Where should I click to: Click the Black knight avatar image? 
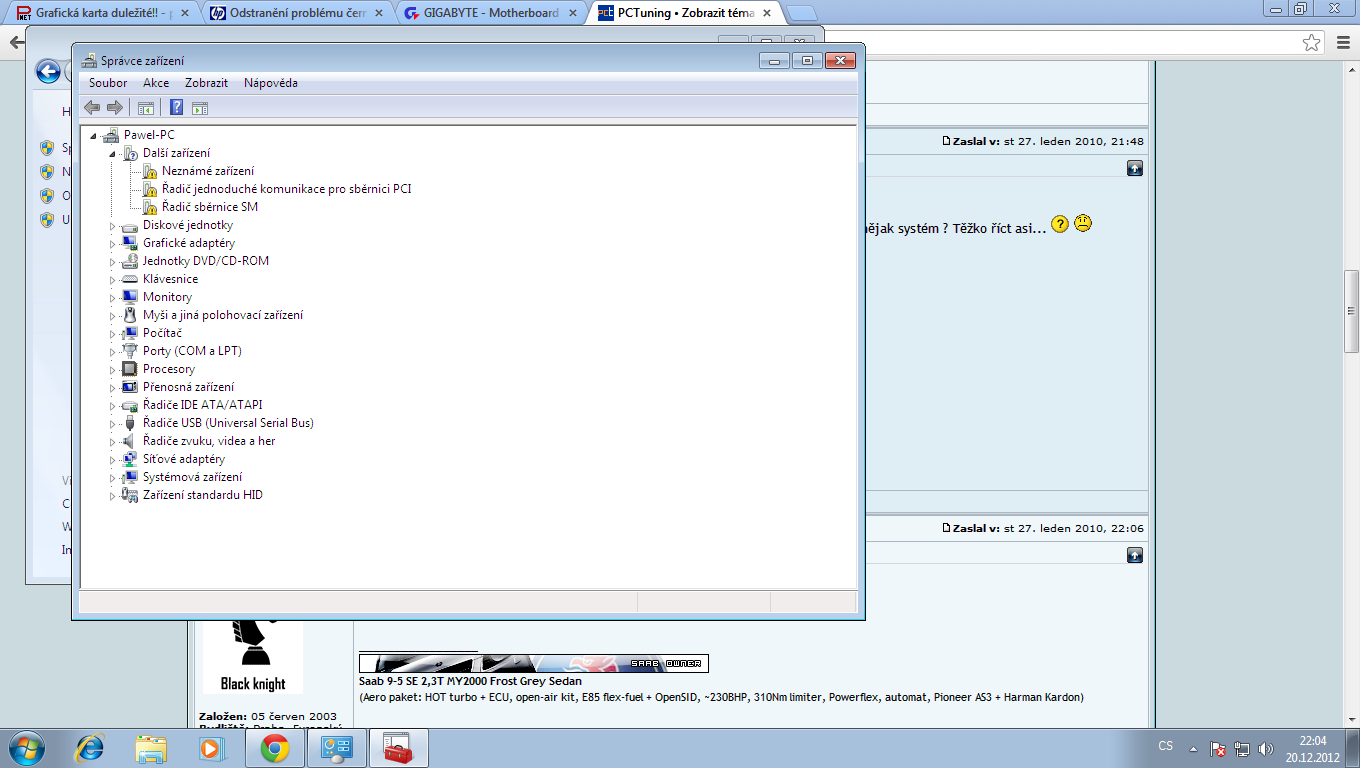pyautogui.click(x=253, y=657)
